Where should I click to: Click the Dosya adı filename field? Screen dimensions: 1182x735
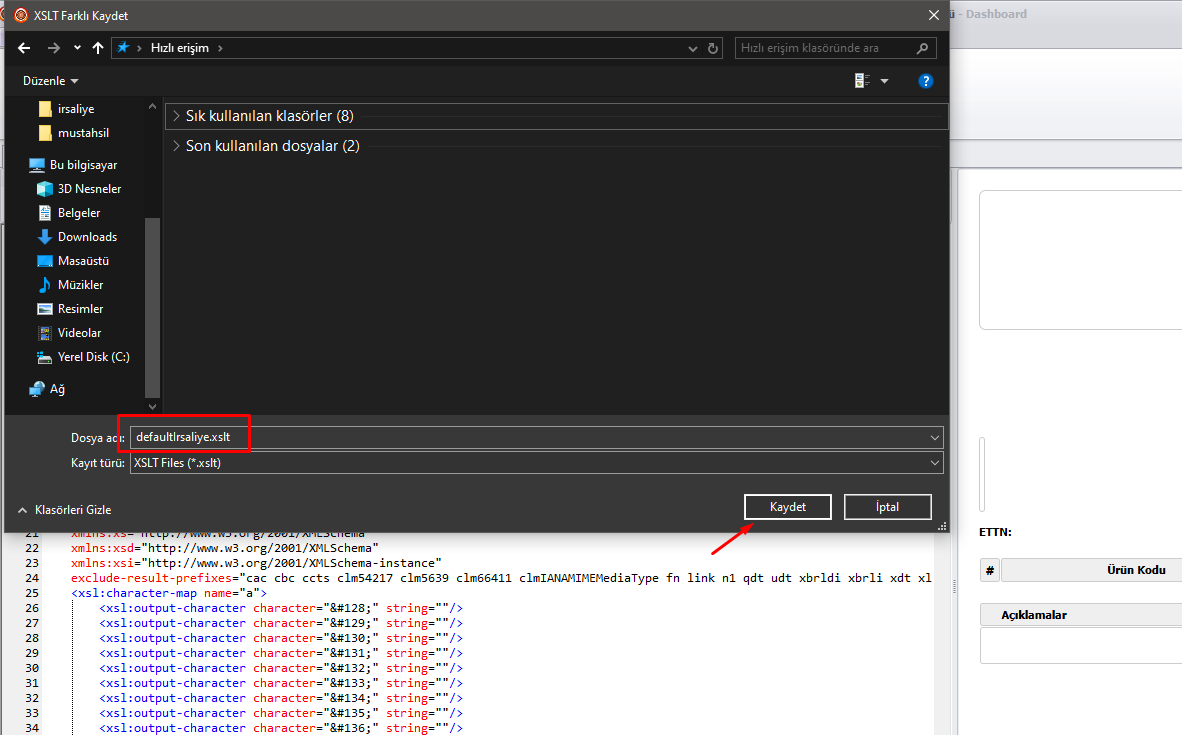pos(536,437)
